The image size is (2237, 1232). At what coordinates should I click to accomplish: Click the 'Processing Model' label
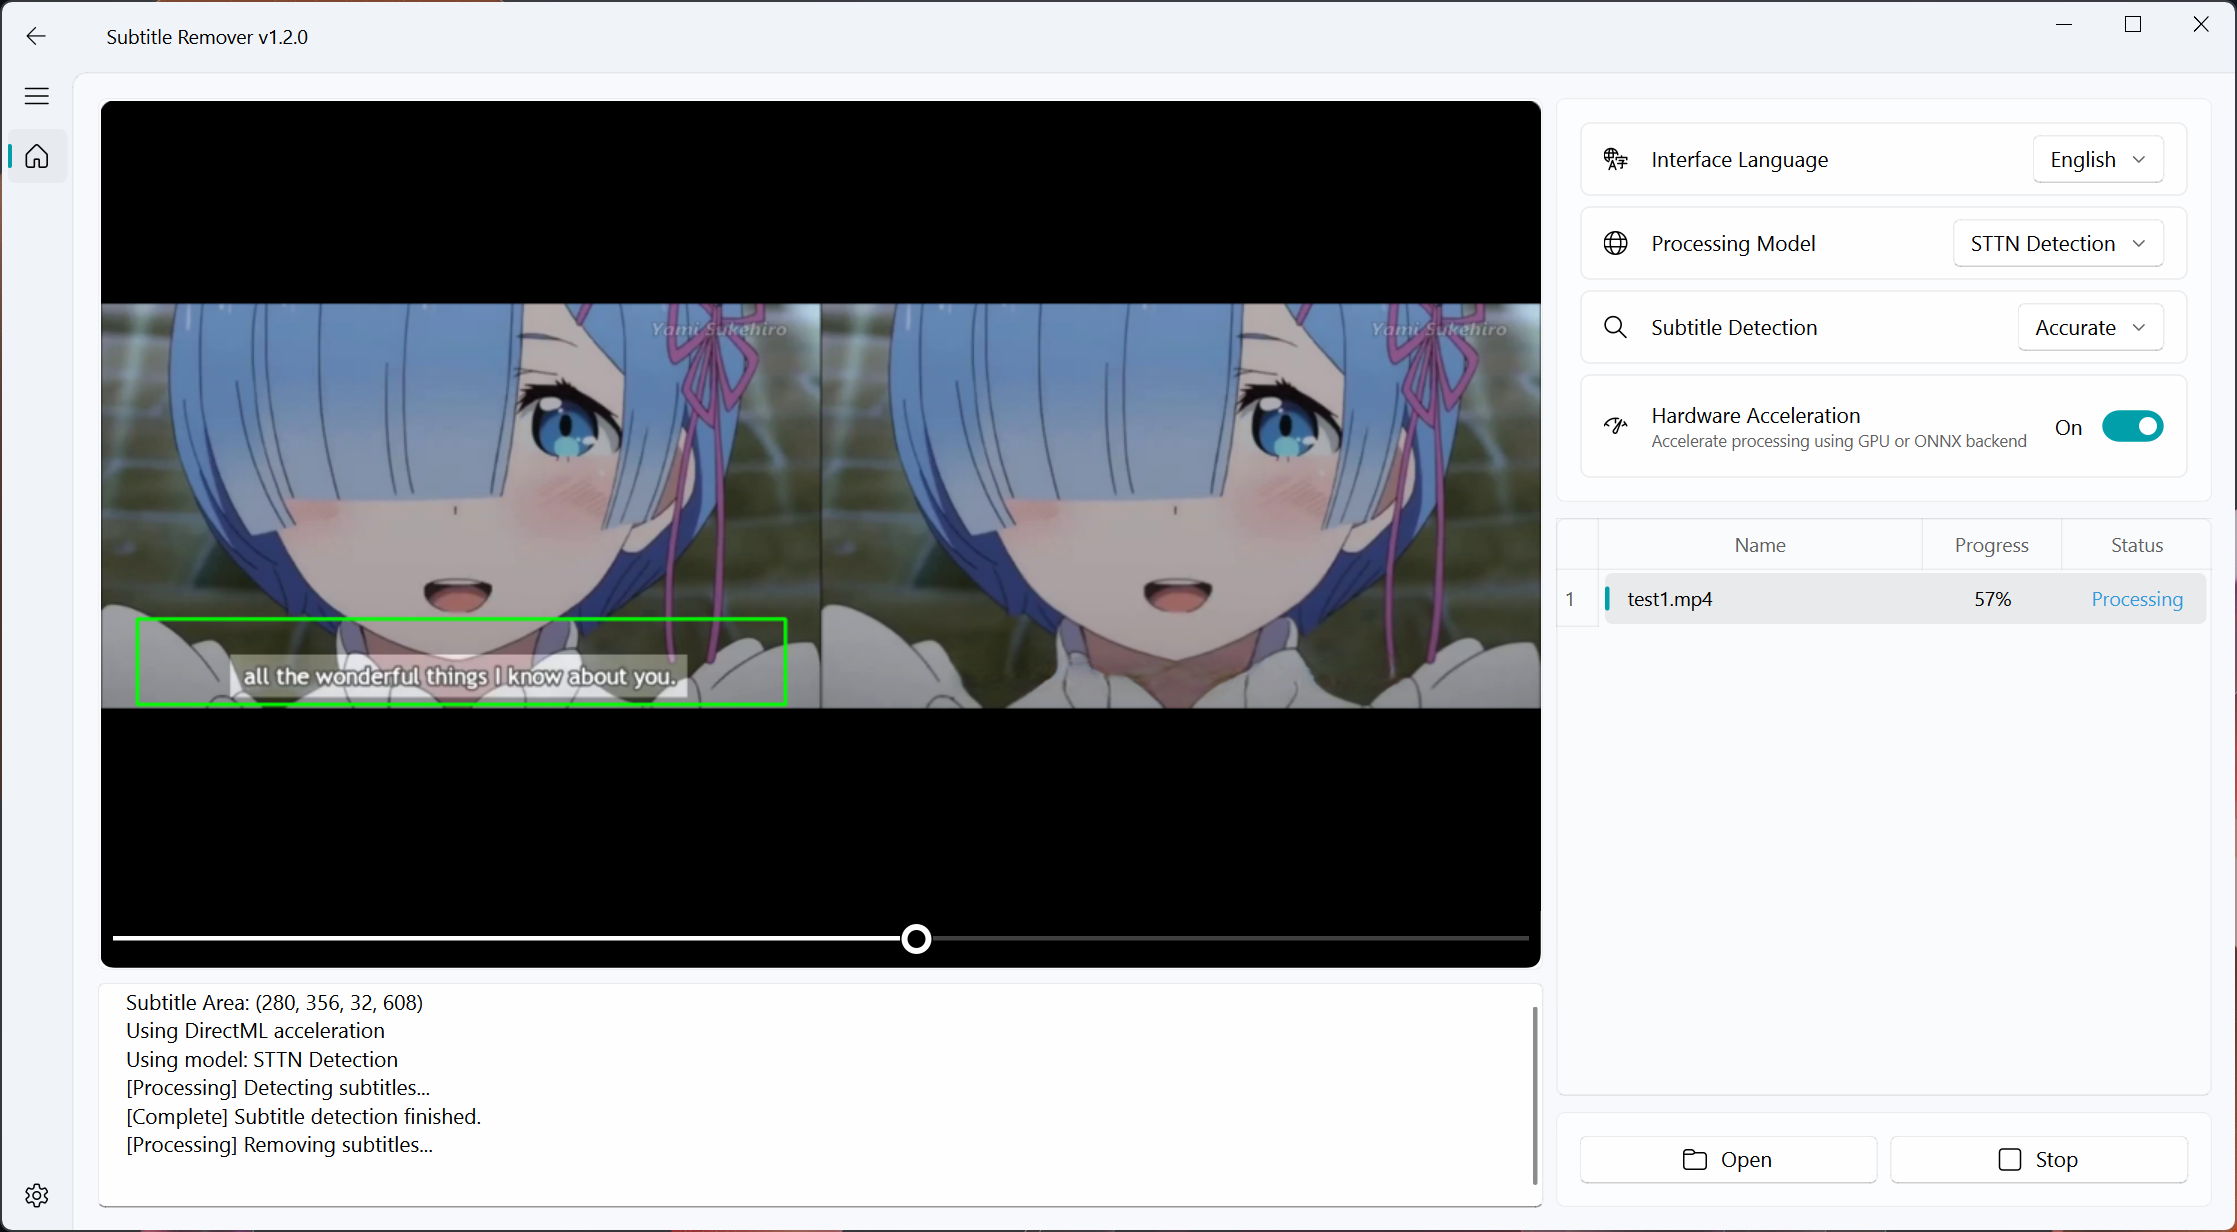click(1733, 244)
